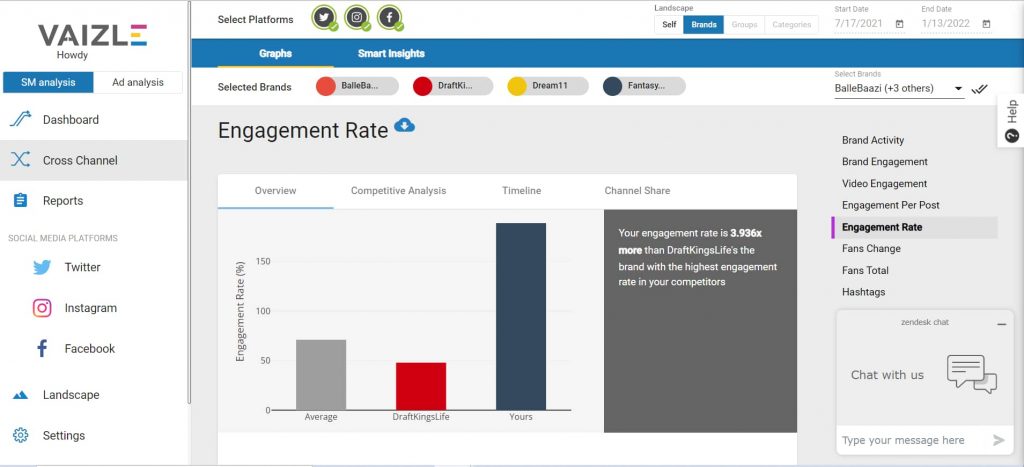Viewport: 1024px width, 467px height.
Task: Open the Help side tab
Action: click(x=1011, y=121)
